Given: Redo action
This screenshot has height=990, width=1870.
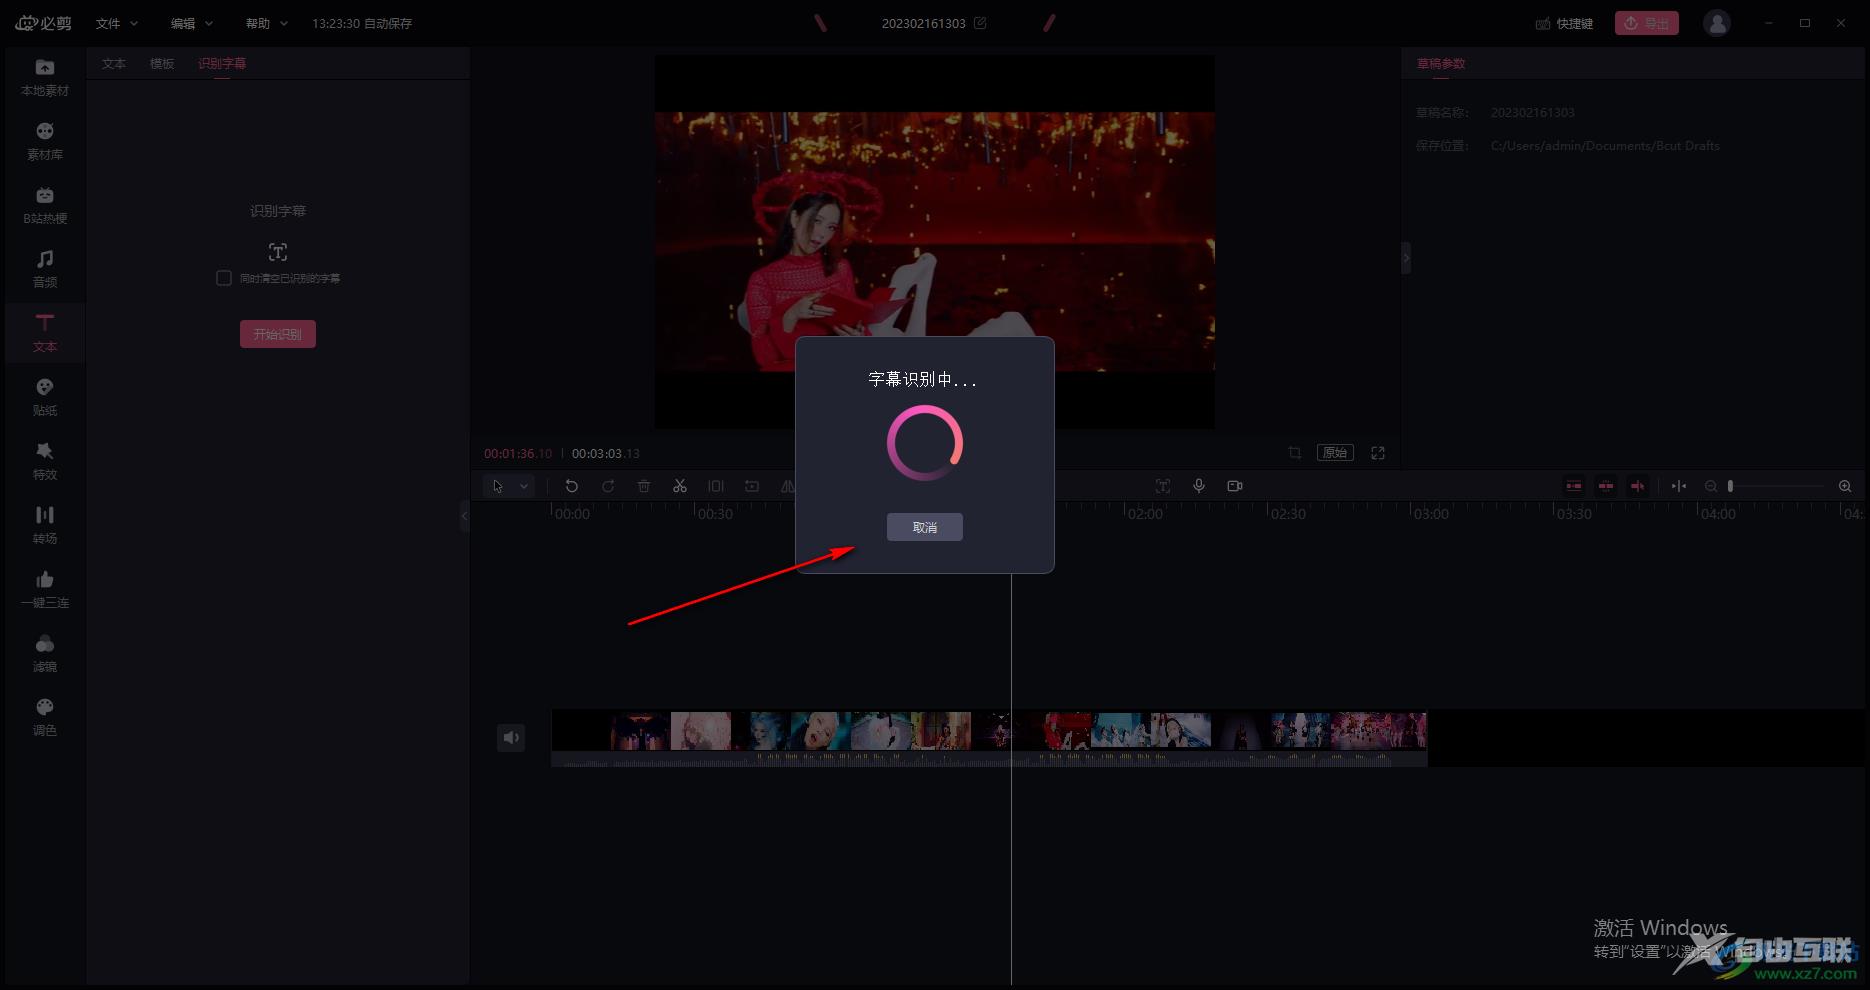Looking at the screenshot, I should tap(608, 486).
